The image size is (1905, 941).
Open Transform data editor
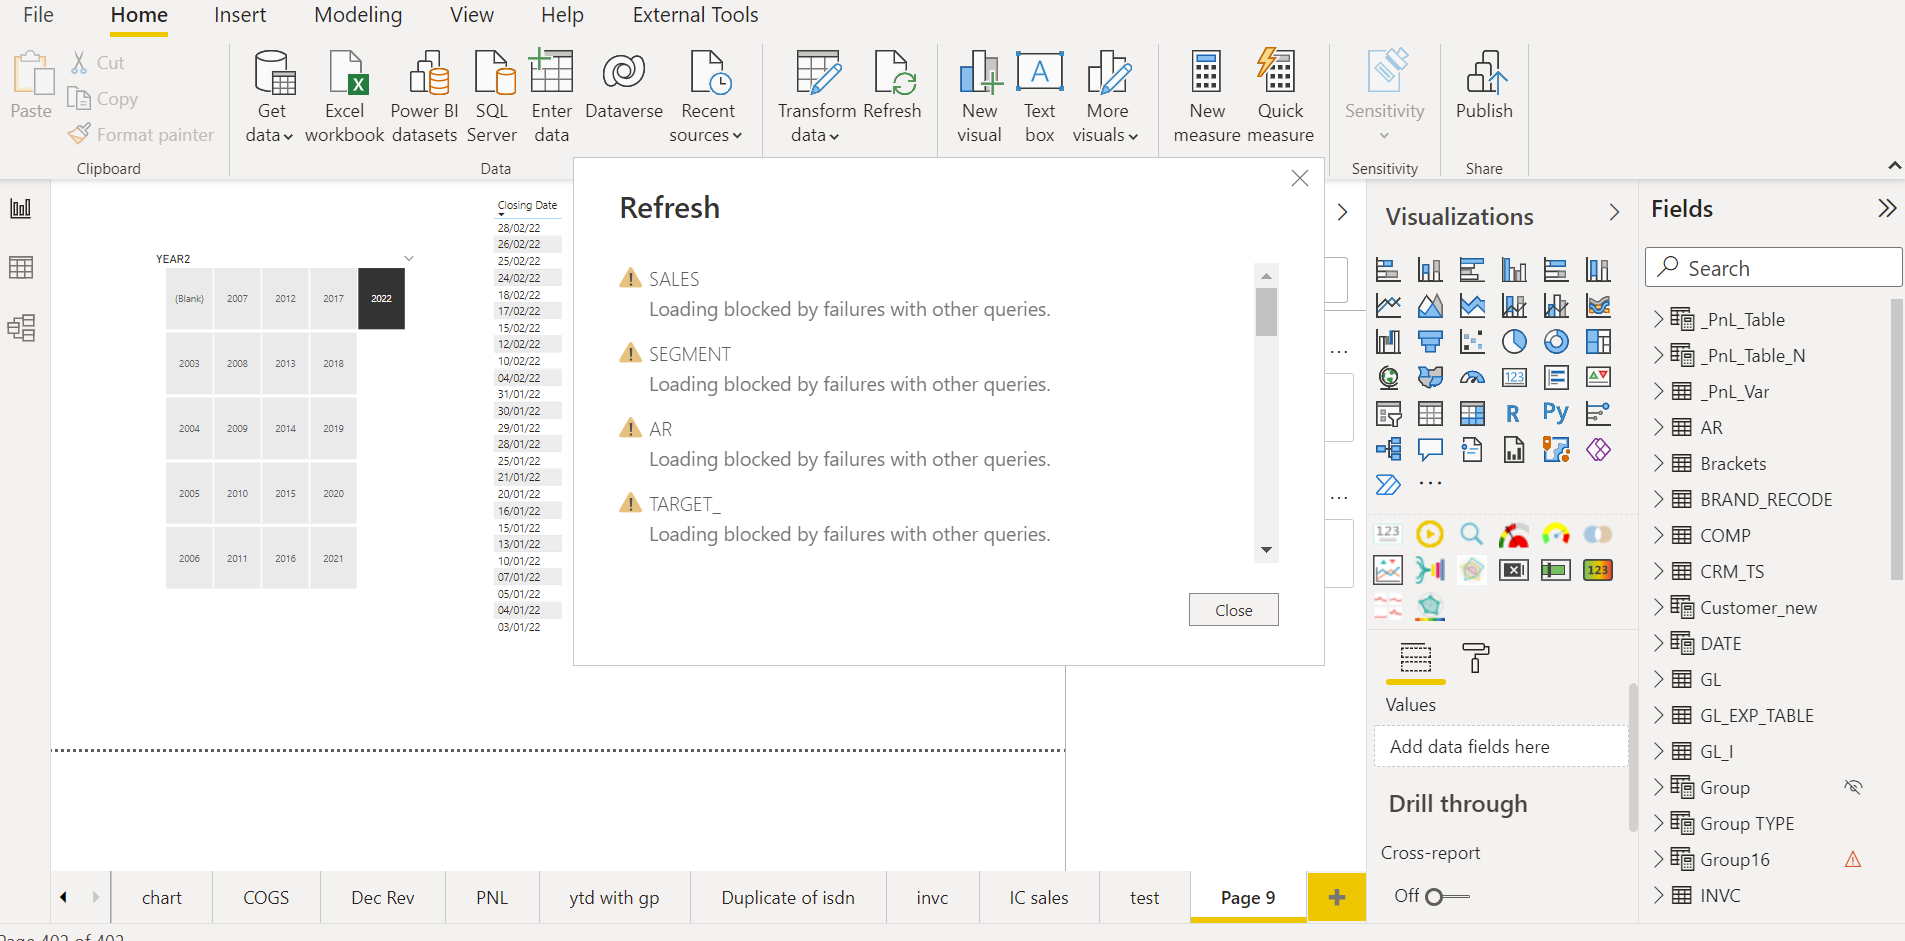tap(817, 96)
